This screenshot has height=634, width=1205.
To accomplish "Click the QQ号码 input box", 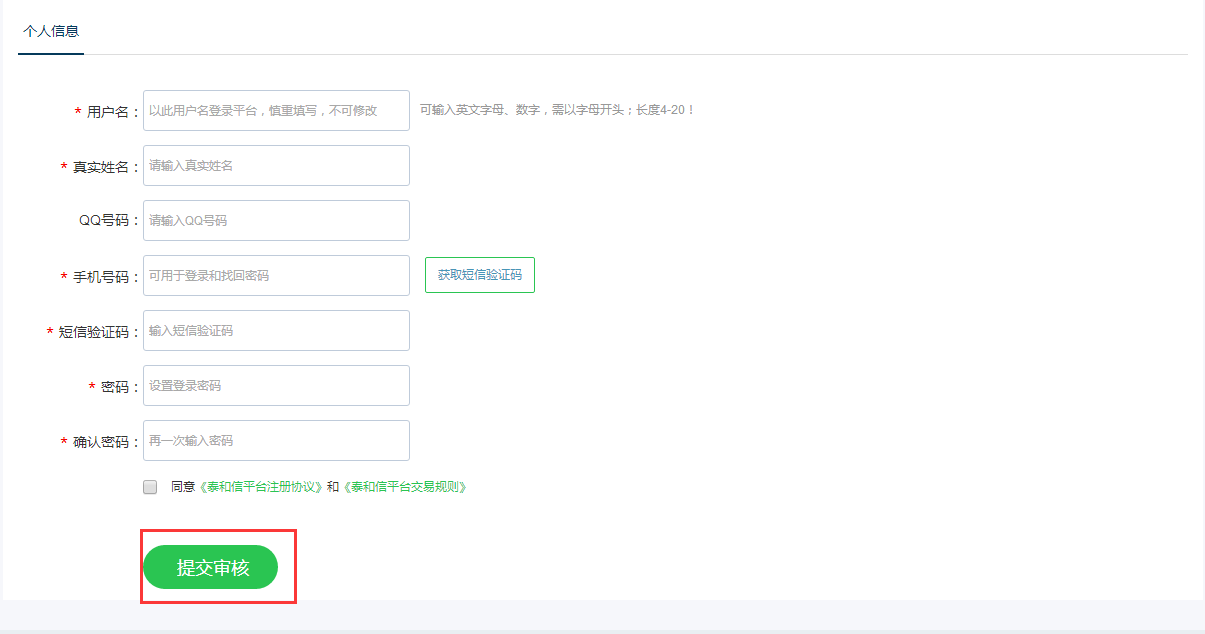I will [x=276, y=221].
